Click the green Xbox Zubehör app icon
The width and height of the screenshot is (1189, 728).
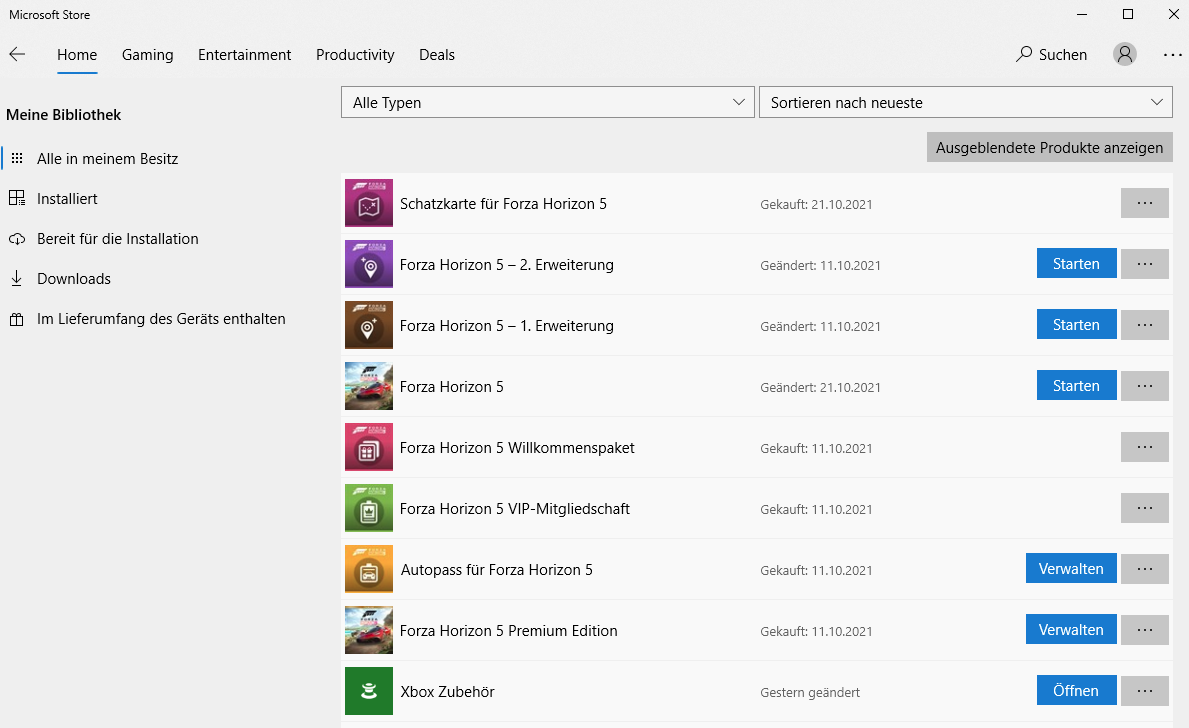(369, 691)
